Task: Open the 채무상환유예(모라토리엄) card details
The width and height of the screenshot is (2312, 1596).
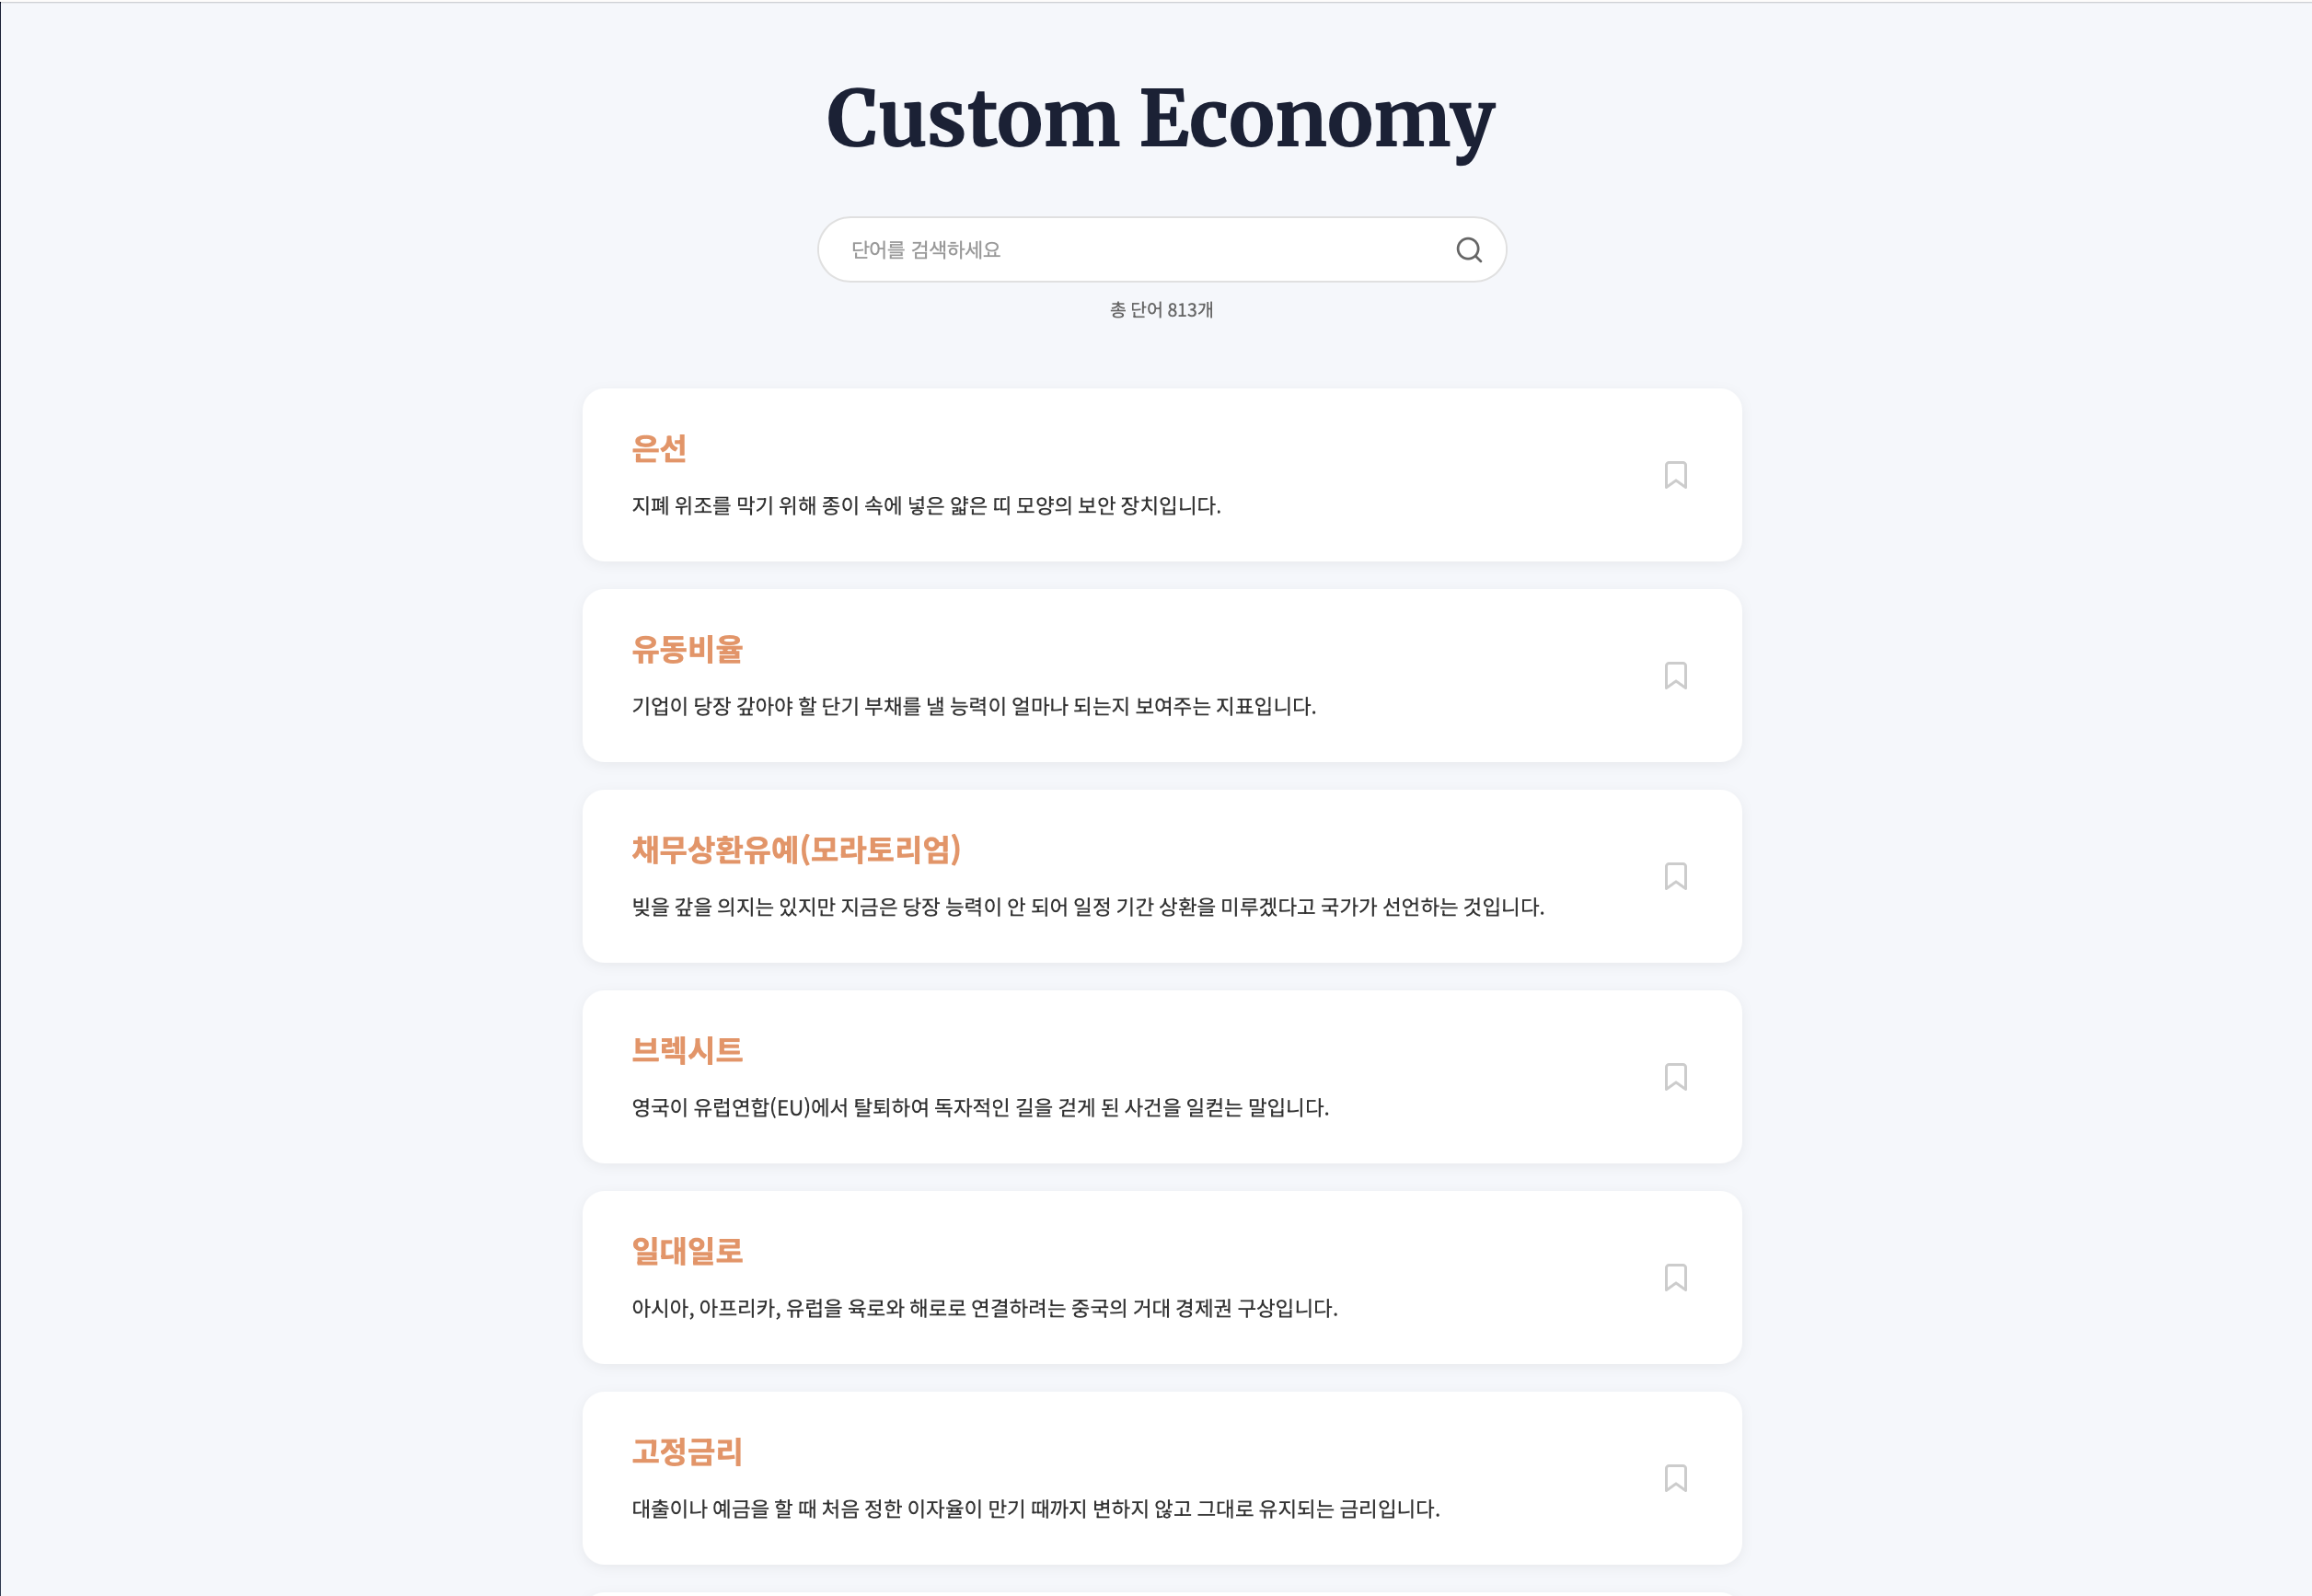Action: point(797,849)
